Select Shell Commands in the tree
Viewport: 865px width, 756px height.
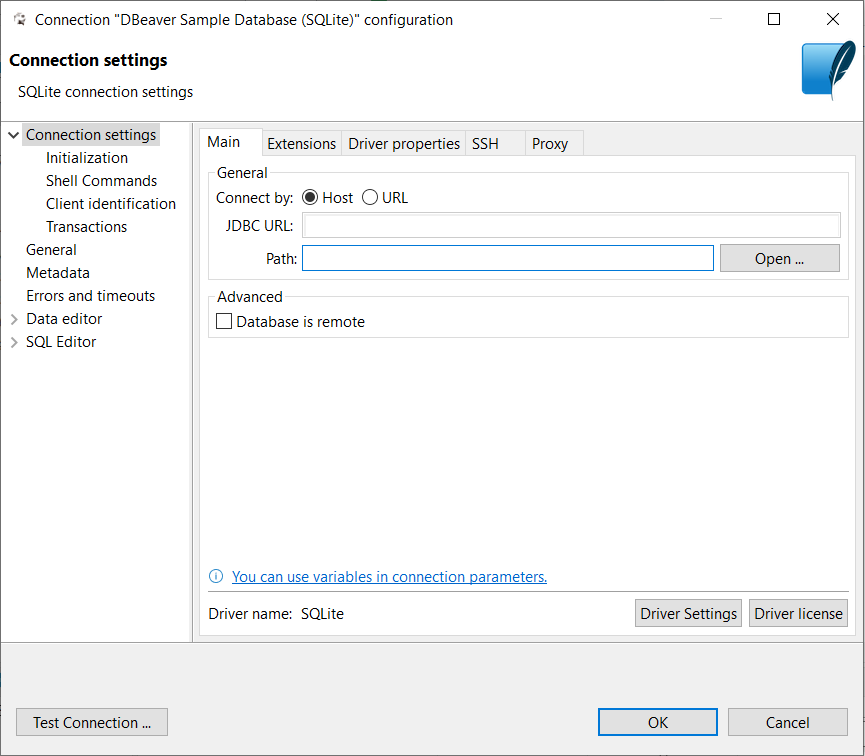click(x=101, y=181)
